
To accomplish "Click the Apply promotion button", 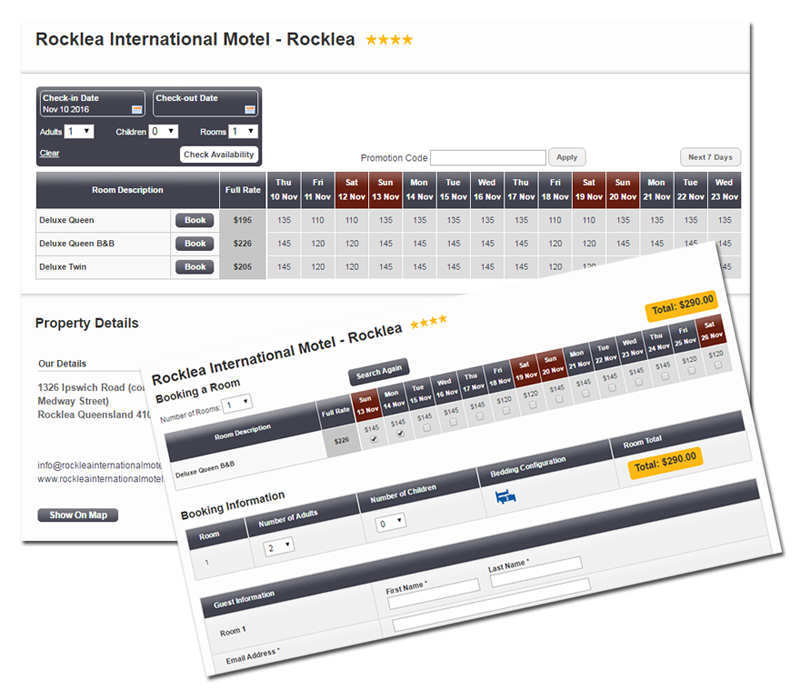I will click(x=567, y=157).
